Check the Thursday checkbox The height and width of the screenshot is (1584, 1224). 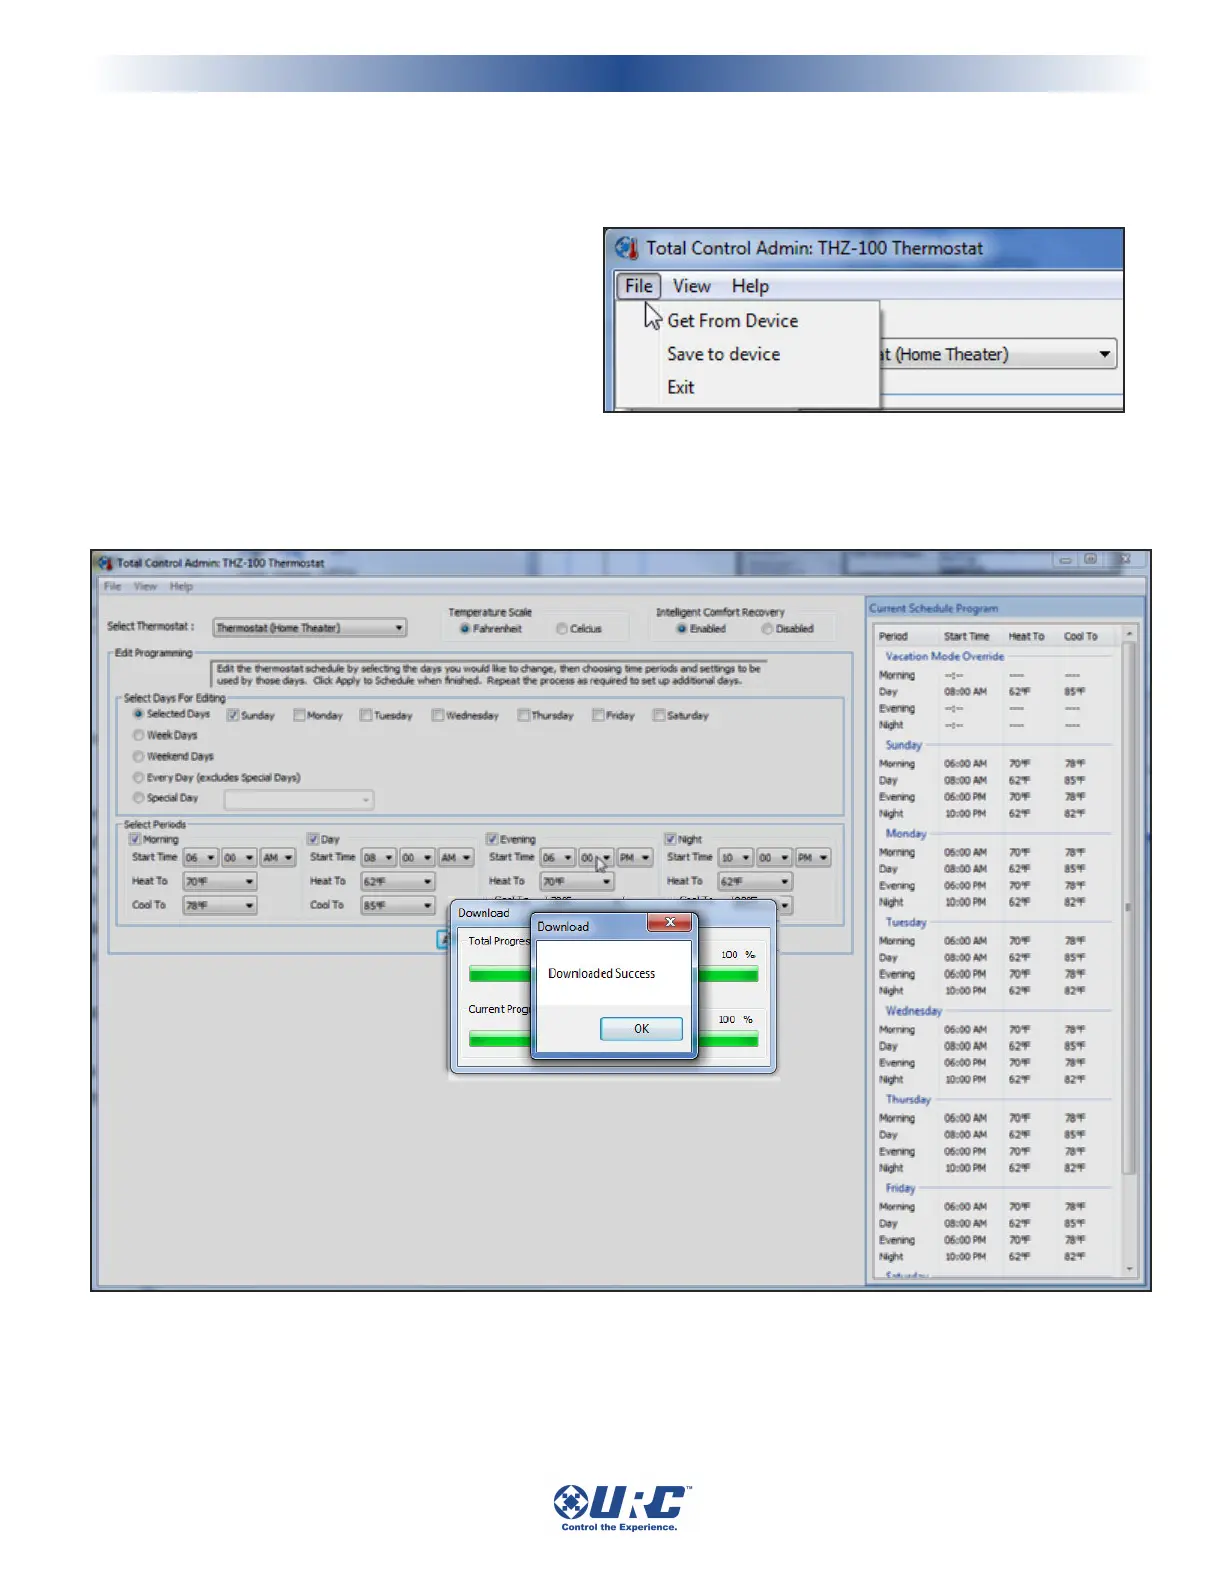[x=524, y=715]
